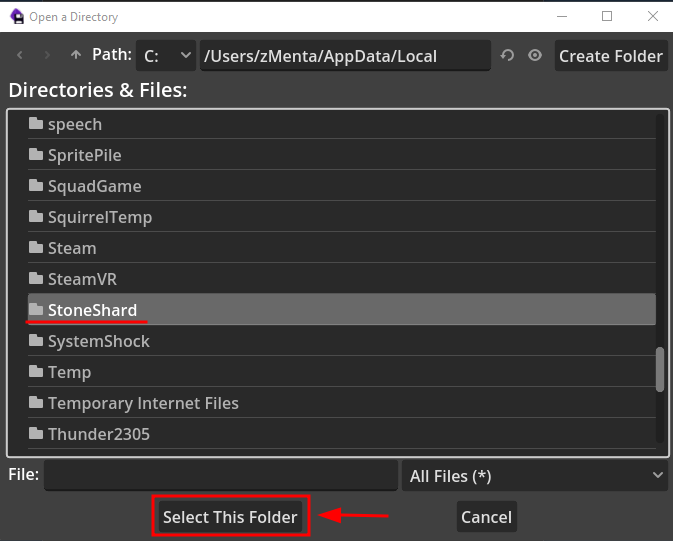Click the Godot icon in title bar
The width and height of the screenshot is (673, 541).
point(17,16)
